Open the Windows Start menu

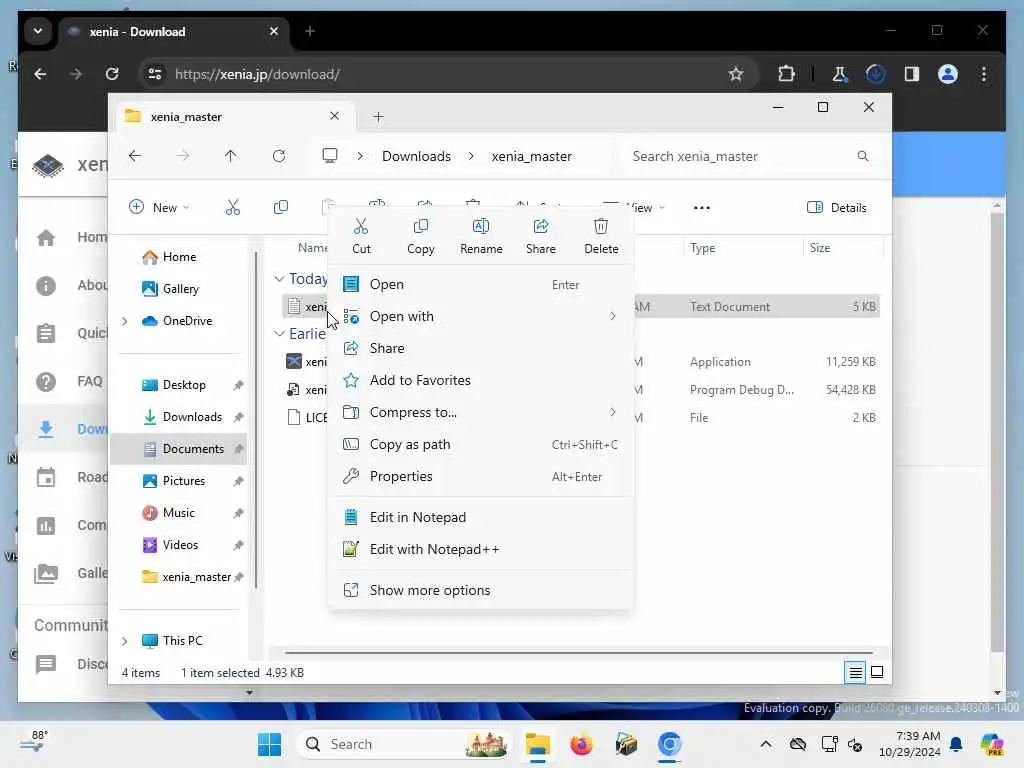(269, 744)
